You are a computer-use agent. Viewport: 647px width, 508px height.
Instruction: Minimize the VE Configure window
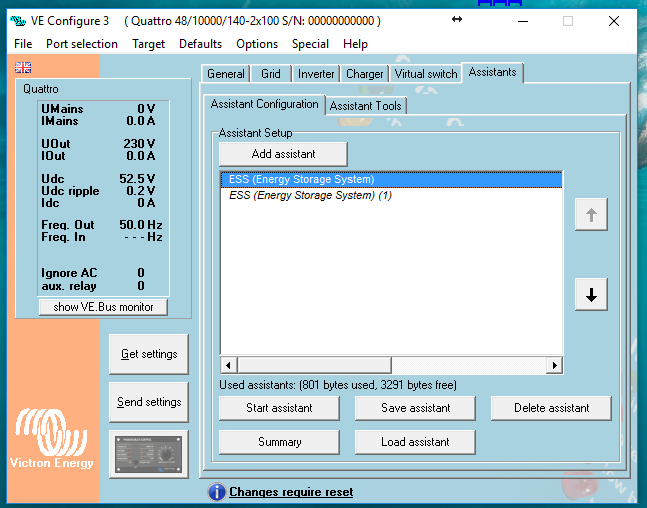[523, 21]
